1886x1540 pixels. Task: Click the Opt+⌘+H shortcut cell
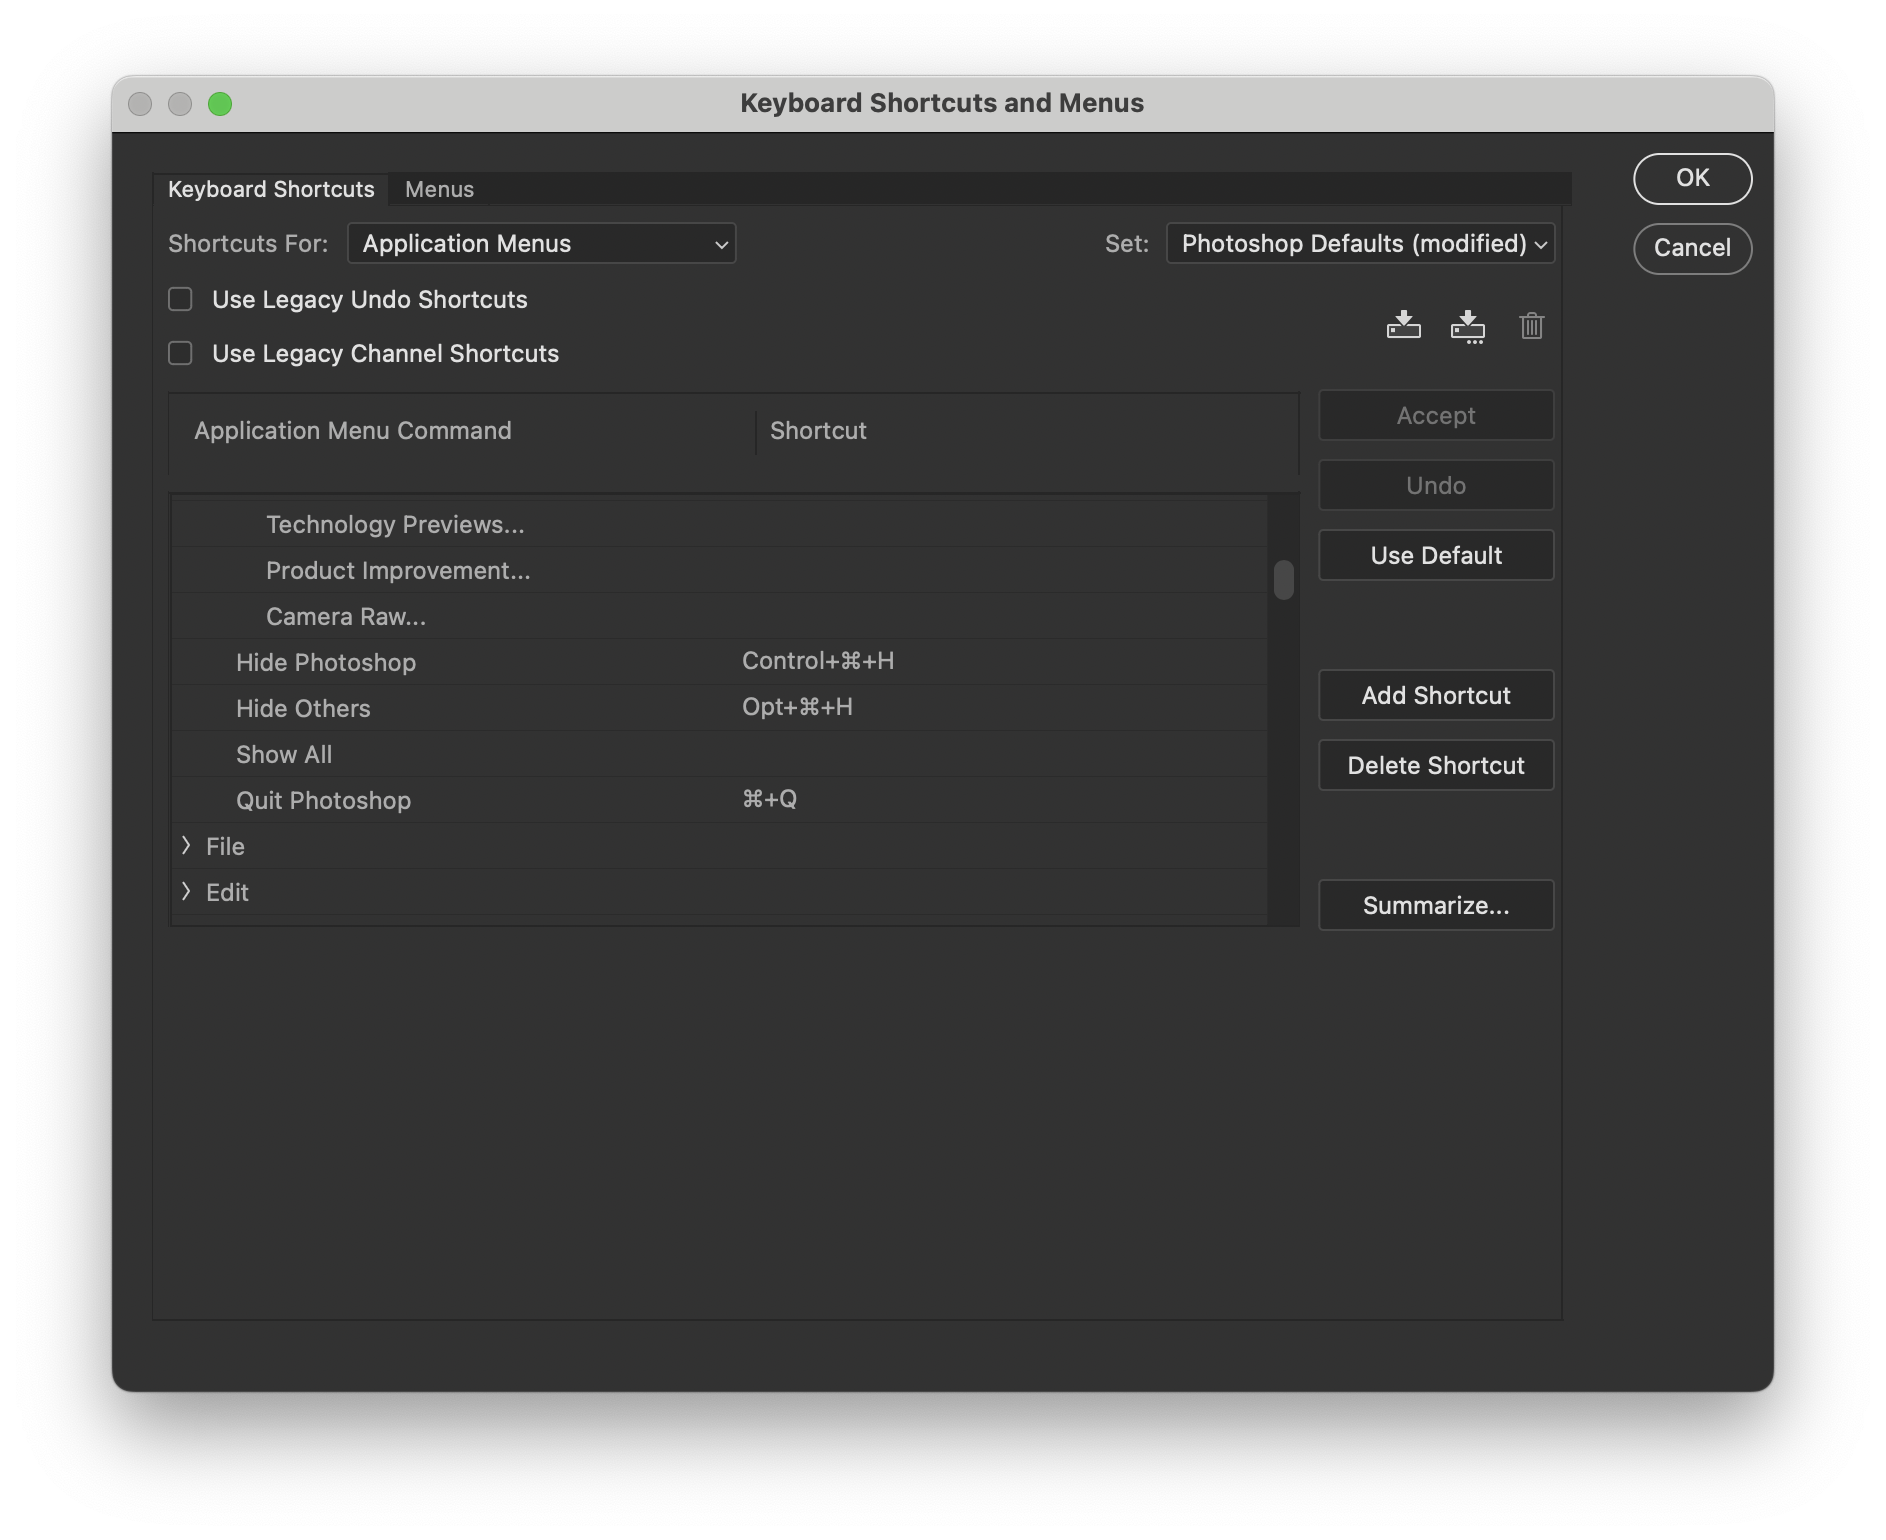(797, 707)
